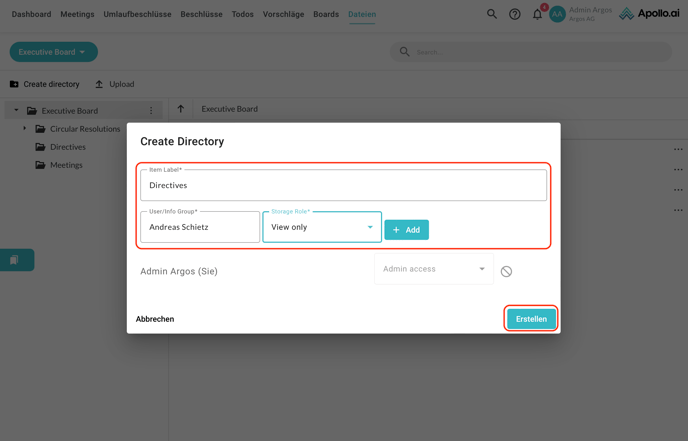Image resolution: width=688 pixels, height=441 pixels.
Task: Open the Executive Board three-dot menu
Action: point(151,111)
